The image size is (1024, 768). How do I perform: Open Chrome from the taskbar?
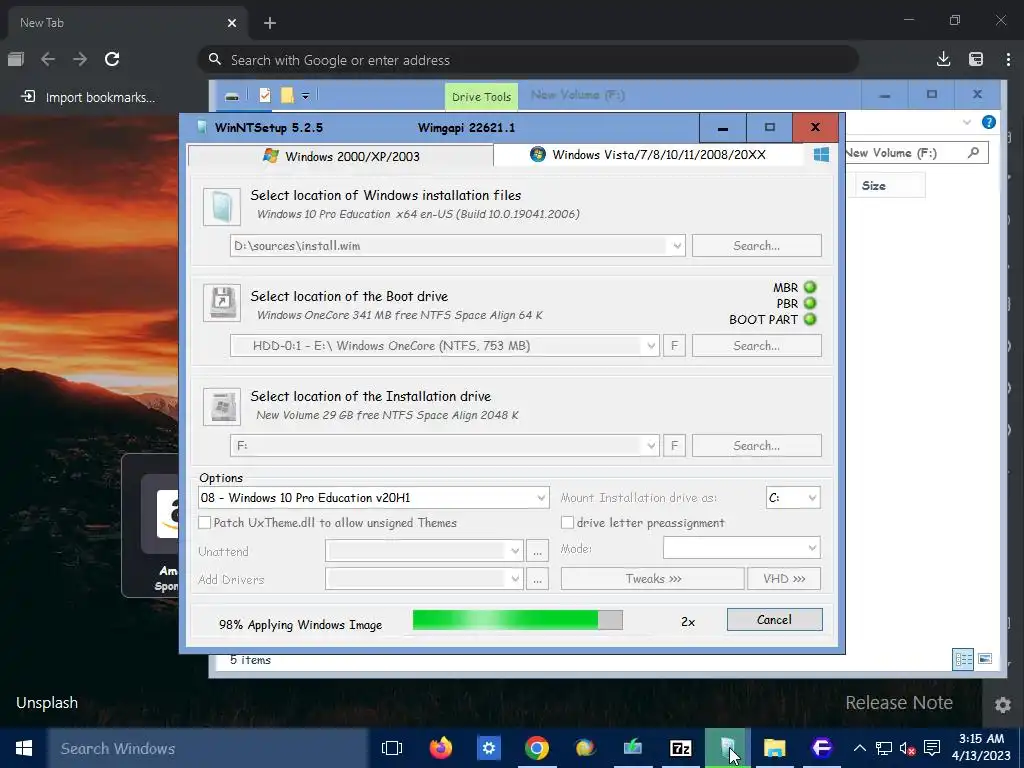pyautogui.click(x=536, y=748)
